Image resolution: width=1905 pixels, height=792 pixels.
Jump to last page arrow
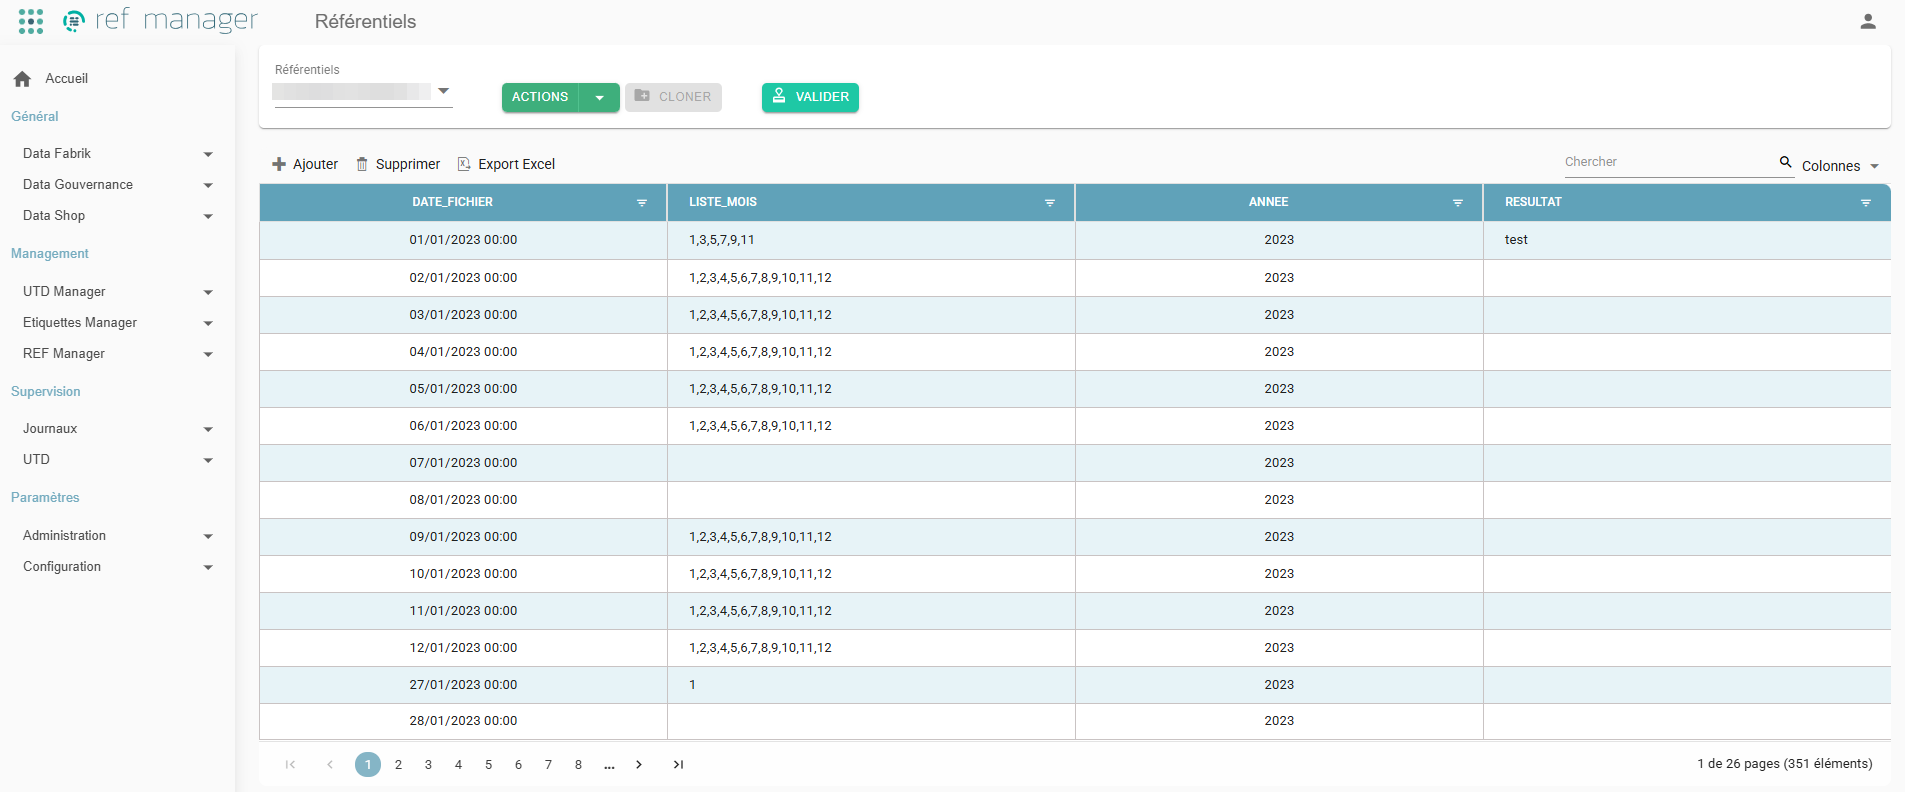click(x=678, y=765)
